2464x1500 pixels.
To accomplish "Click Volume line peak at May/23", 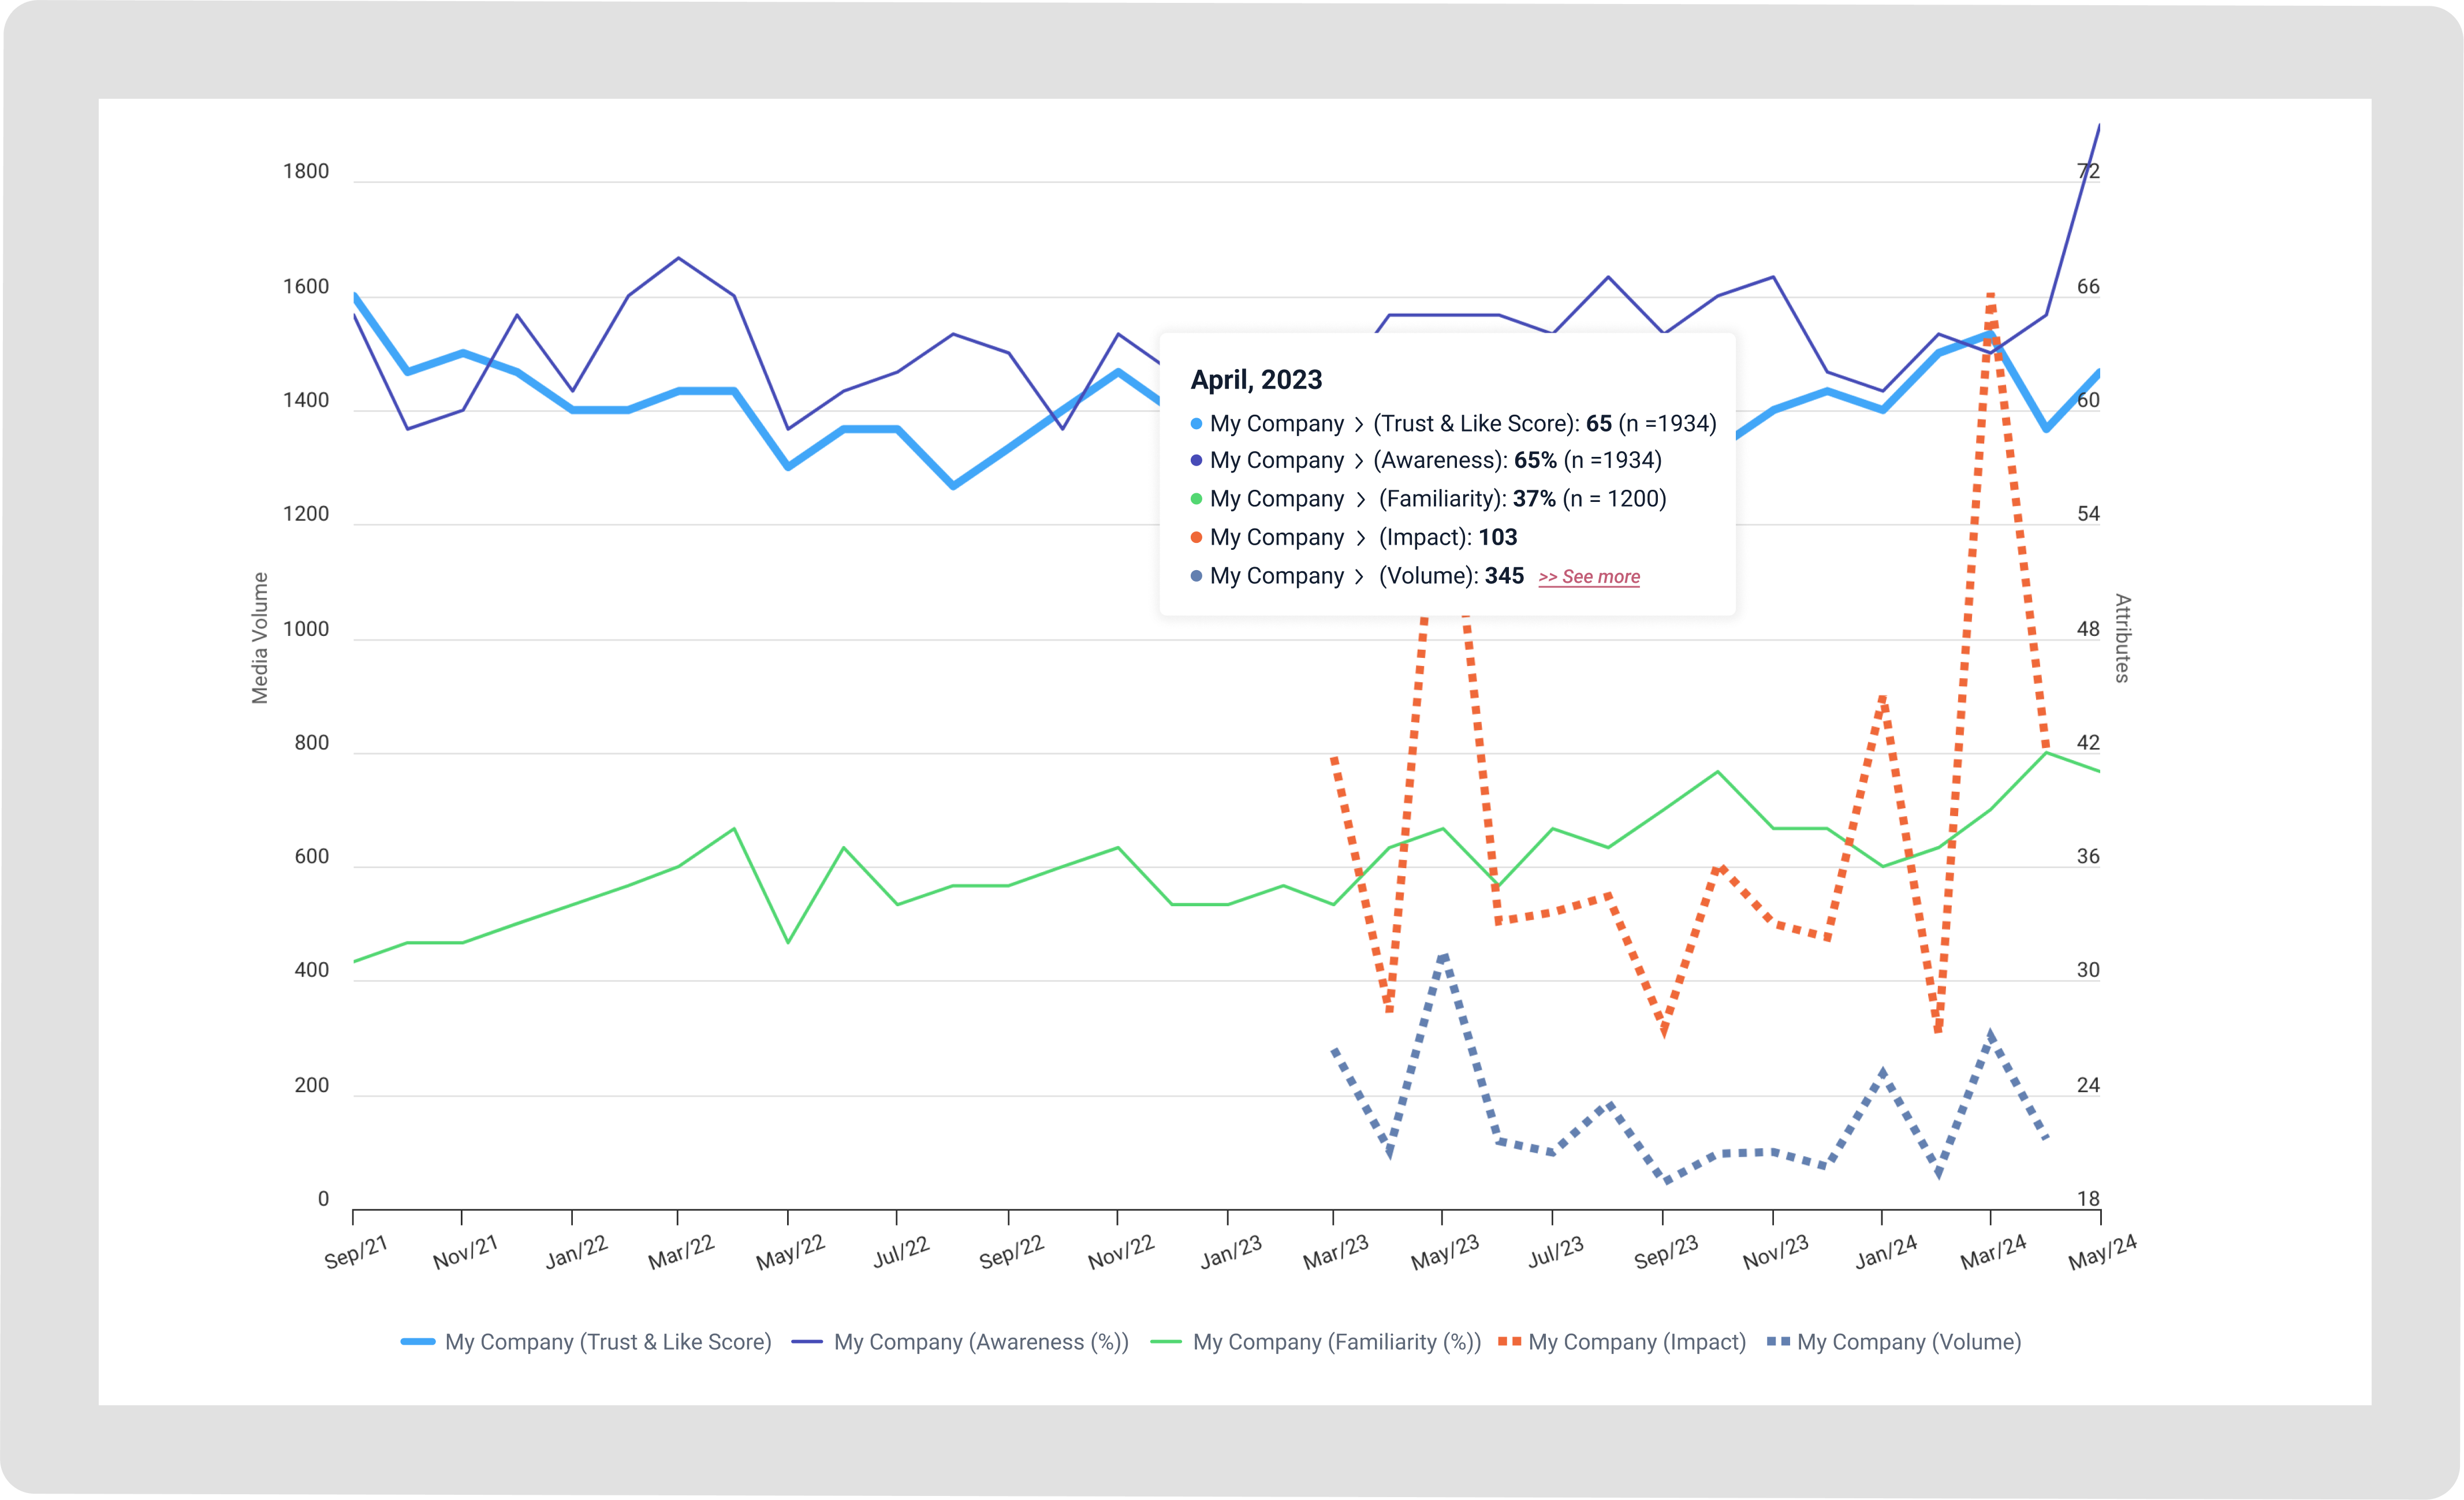I will 1442,956.
